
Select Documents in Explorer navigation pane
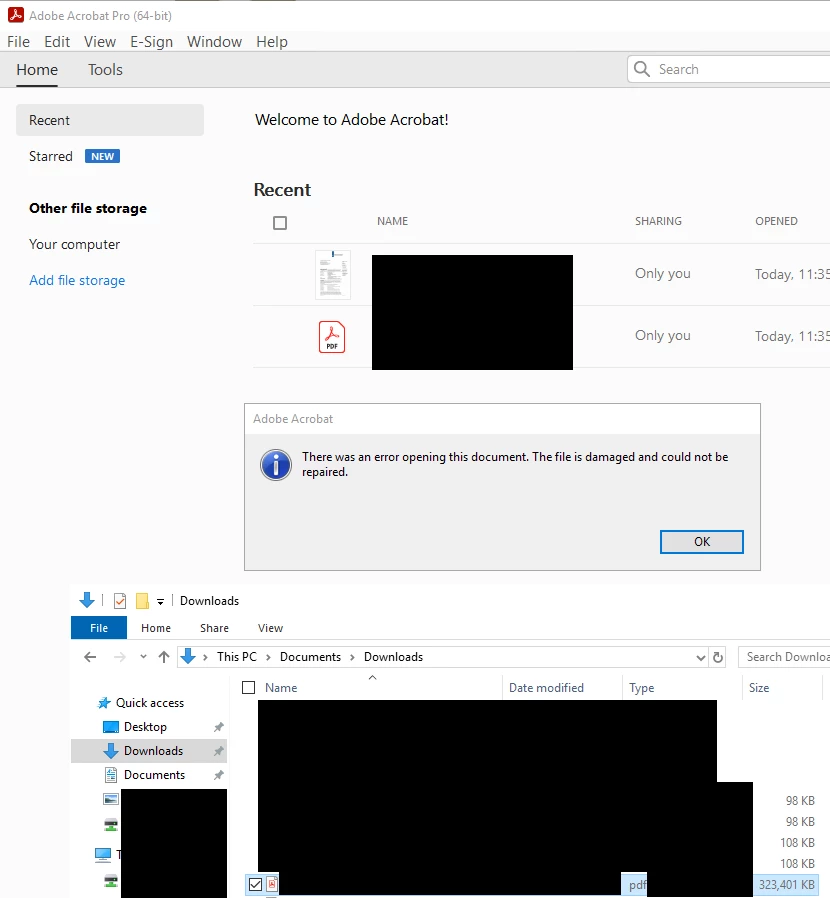(154, 775)
